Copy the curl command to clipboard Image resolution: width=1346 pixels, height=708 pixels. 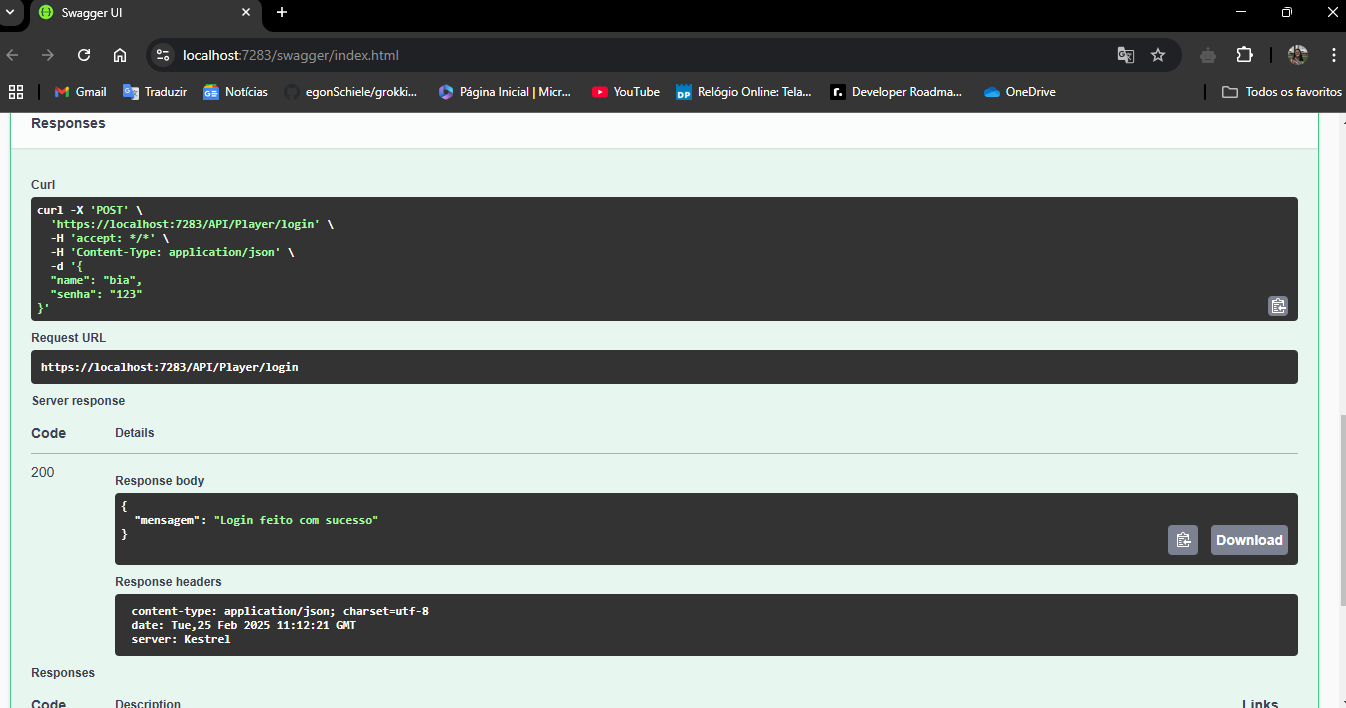click(1278, 306)
